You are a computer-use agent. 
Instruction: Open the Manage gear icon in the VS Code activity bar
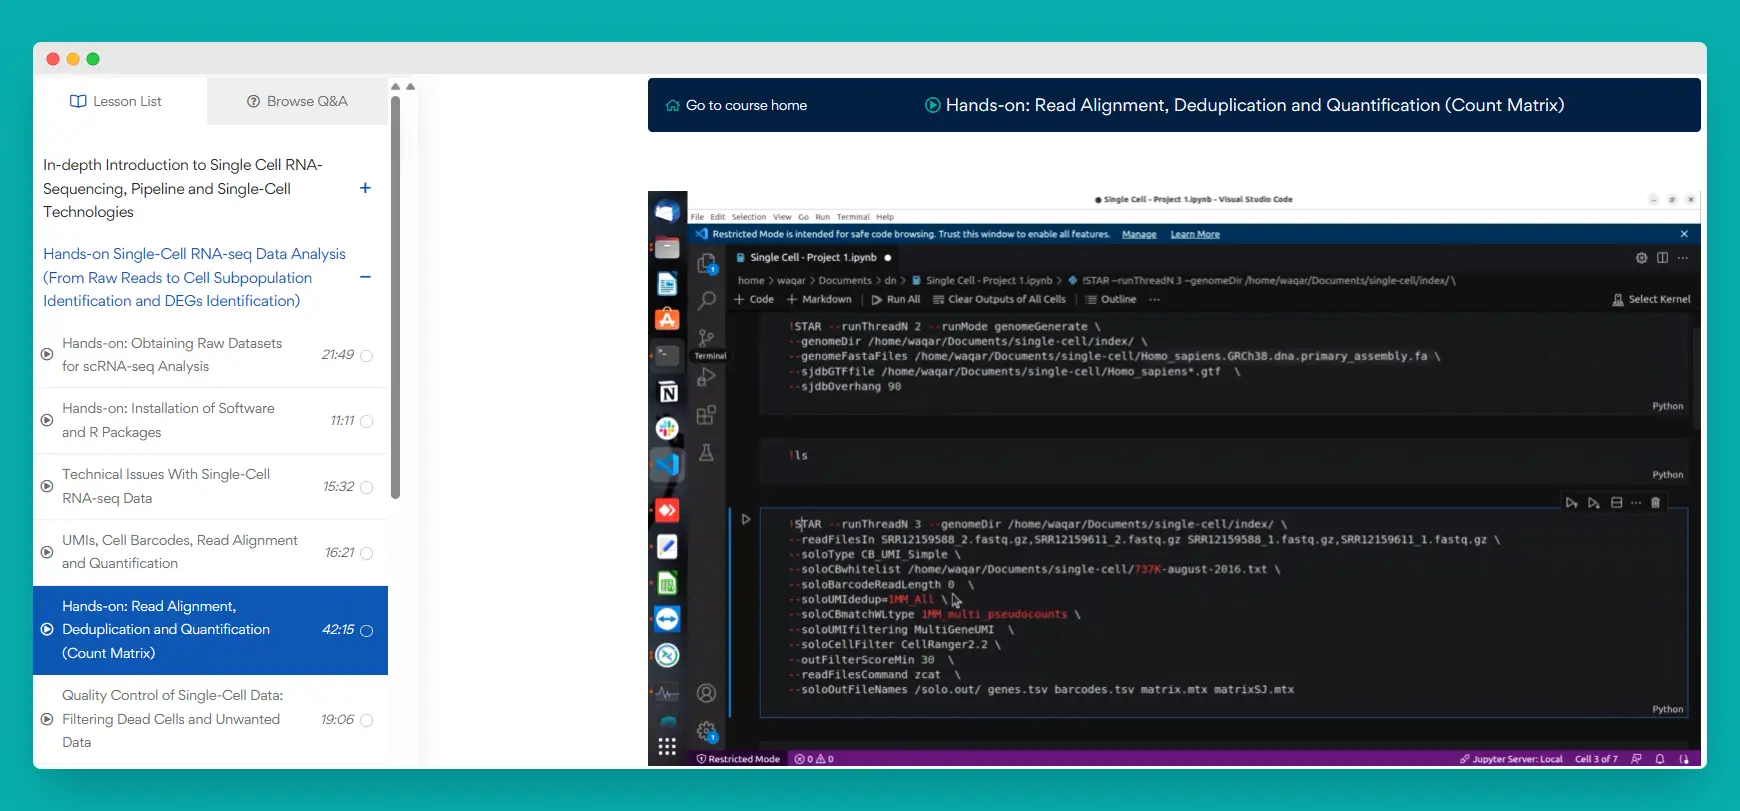706,731
